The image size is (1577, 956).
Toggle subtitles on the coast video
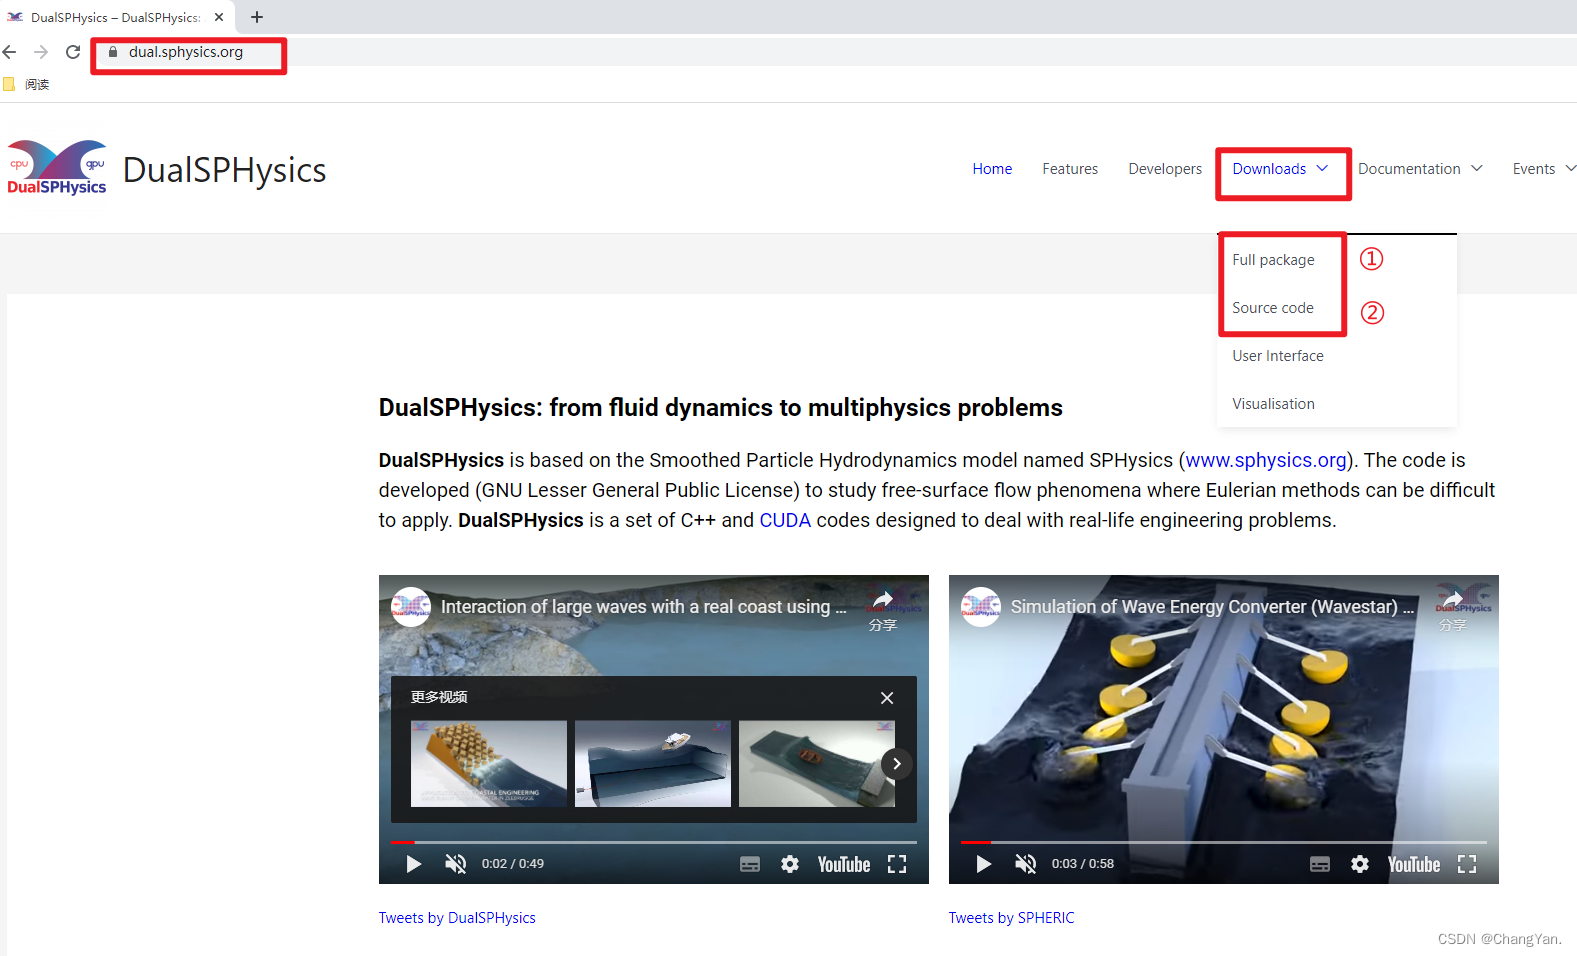click(x=750, y=864)
